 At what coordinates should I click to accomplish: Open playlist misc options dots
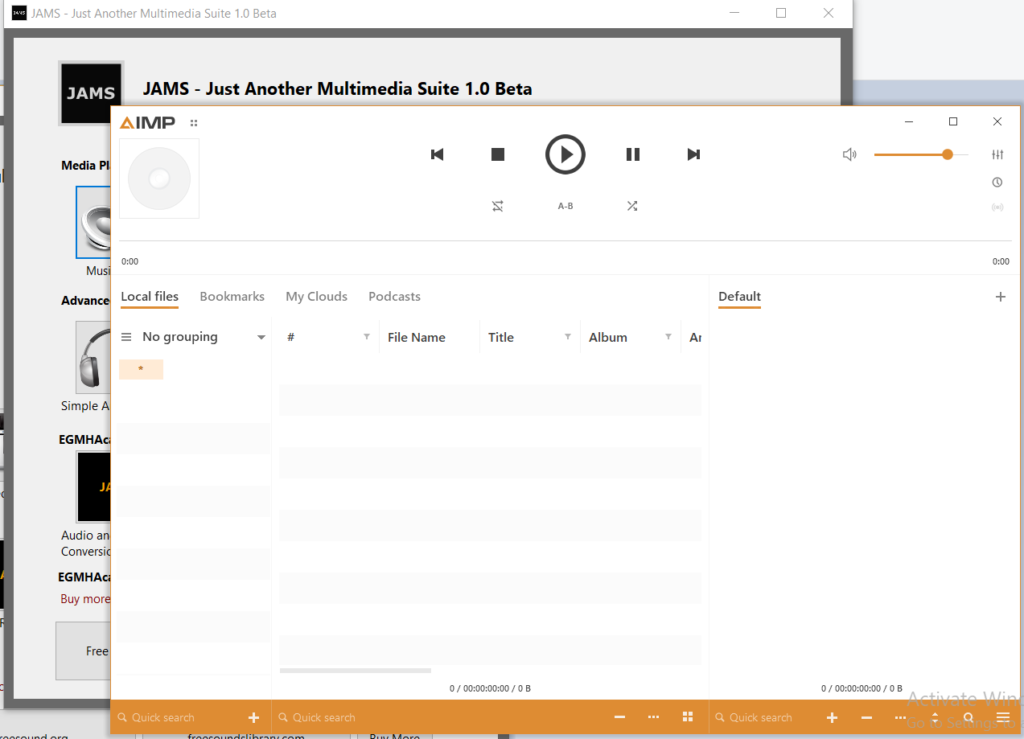coord(900,717)
